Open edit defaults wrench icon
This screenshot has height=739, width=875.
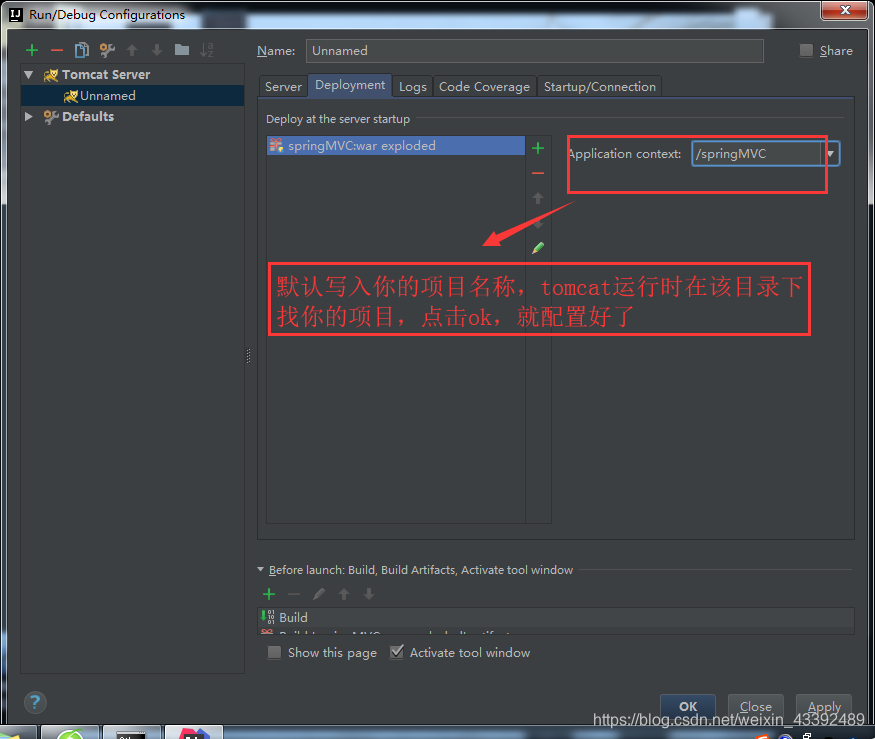(x=107, y=50)
